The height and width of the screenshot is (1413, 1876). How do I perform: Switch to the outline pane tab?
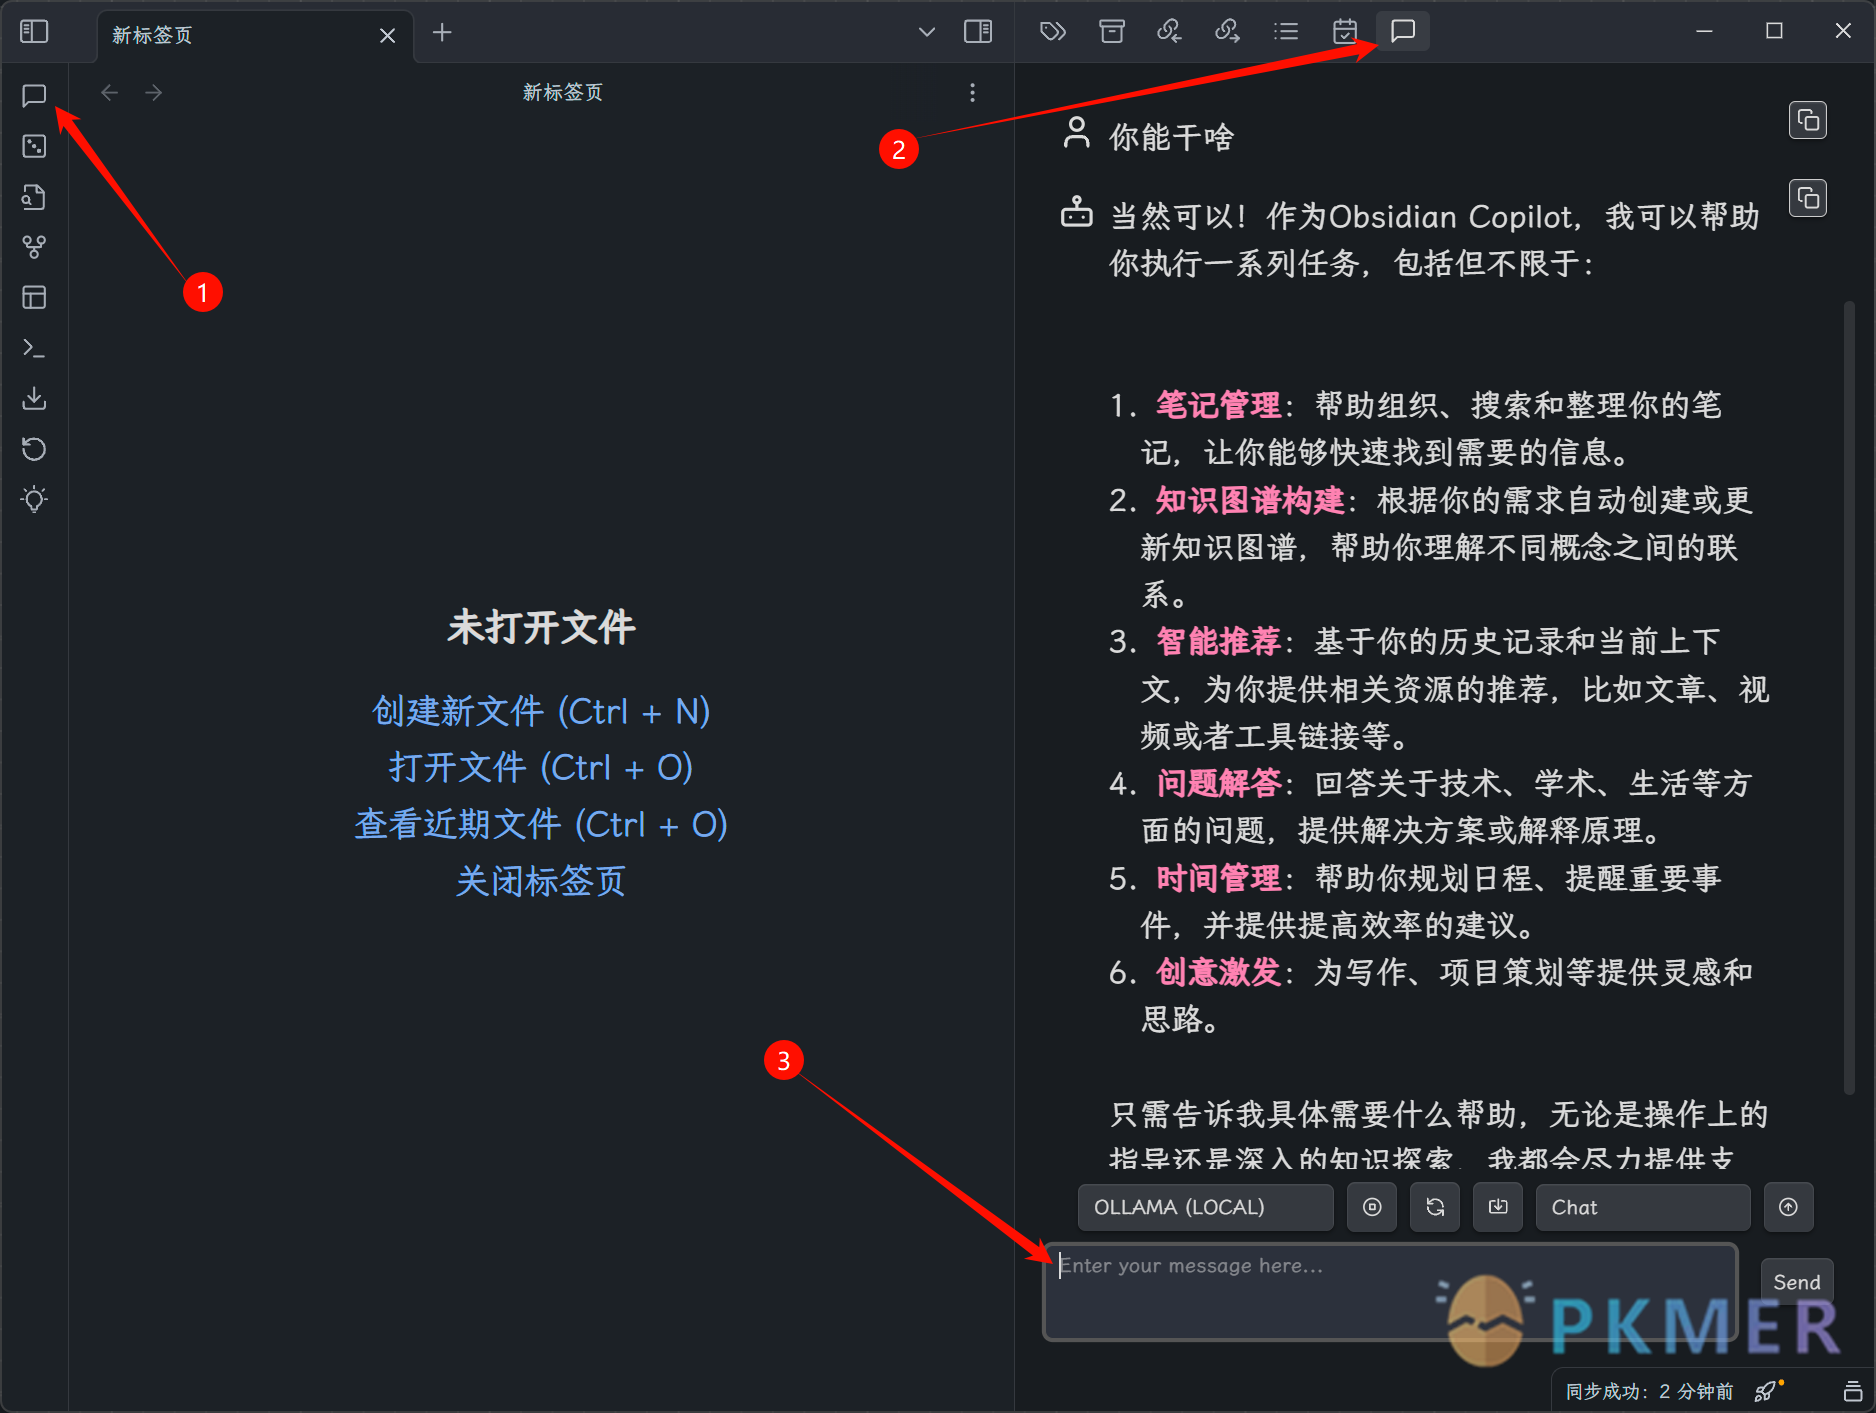(1286, 32)
